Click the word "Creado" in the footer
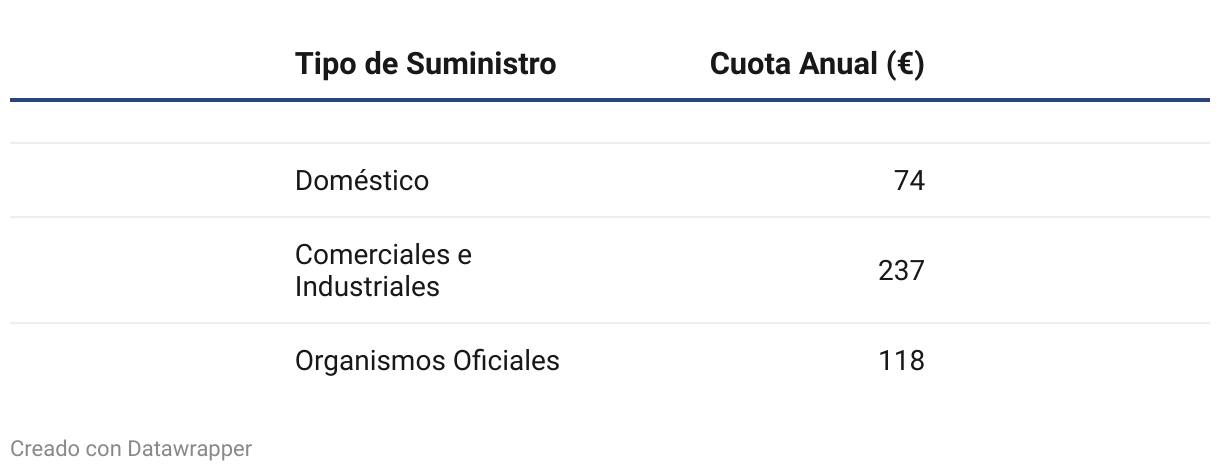The image size is (1220, 472). pyautogui.click(x=44, y=449)
